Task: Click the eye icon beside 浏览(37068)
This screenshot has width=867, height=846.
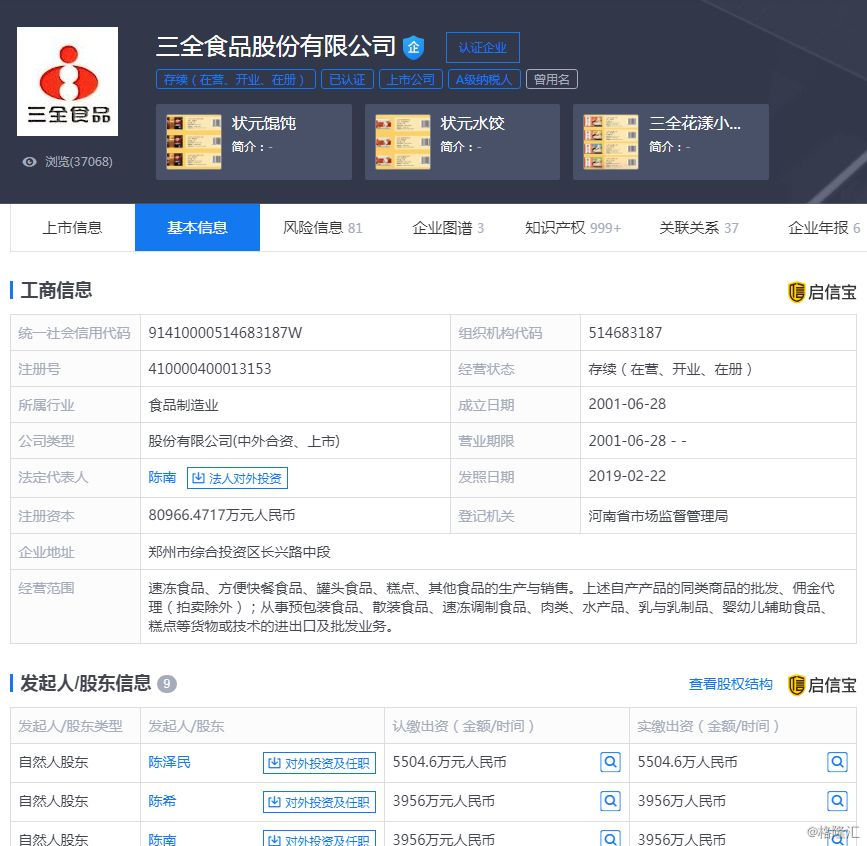Action: (29, 161)
